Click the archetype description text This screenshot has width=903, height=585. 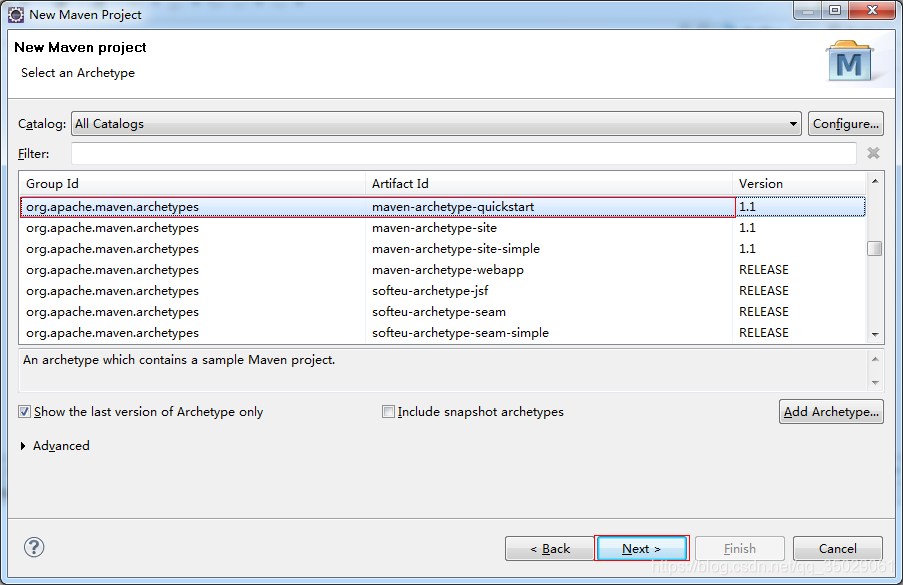point(179,360)
